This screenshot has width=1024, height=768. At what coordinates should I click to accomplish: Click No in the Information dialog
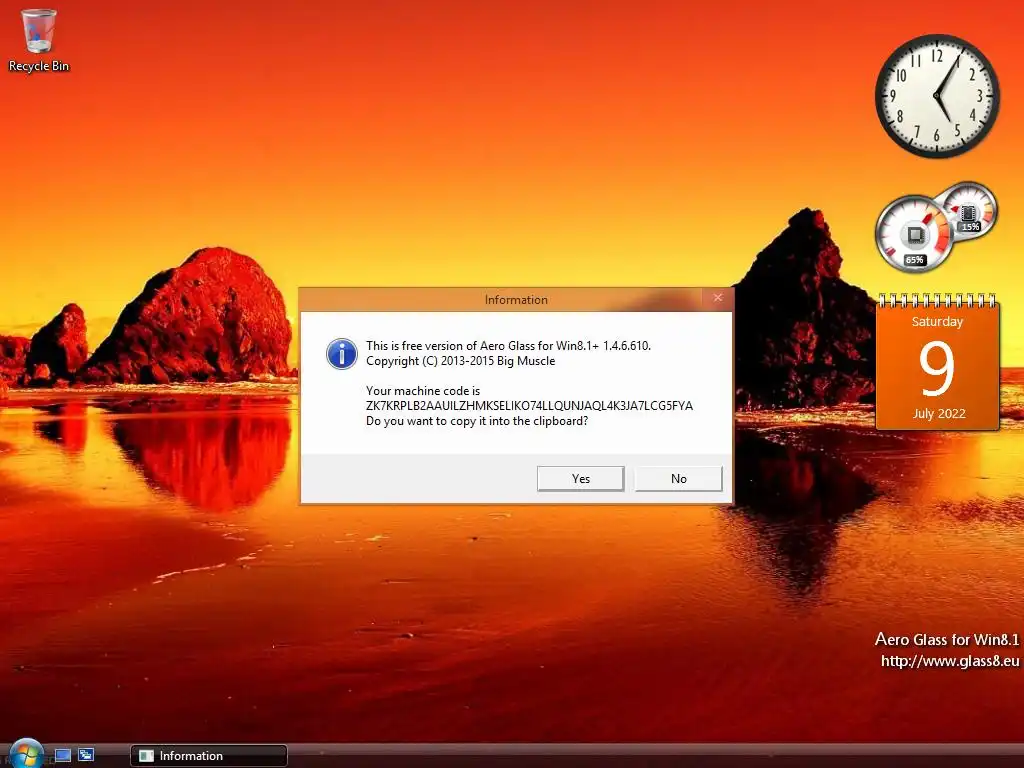click(x=679, y=479)
